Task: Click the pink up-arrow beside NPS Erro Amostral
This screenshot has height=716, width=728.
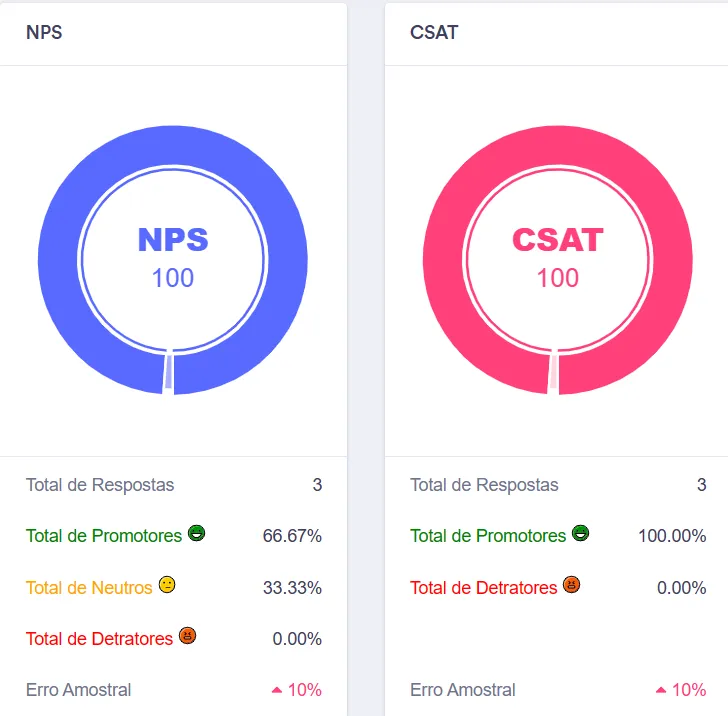Action: [x=277, y=690]
